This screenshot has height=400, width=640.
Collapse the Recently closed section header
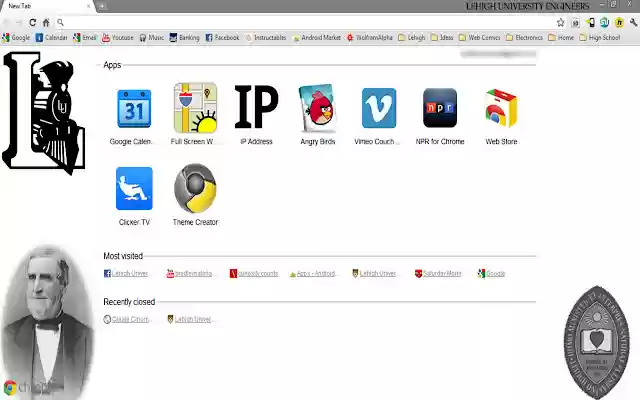(129, 302)
